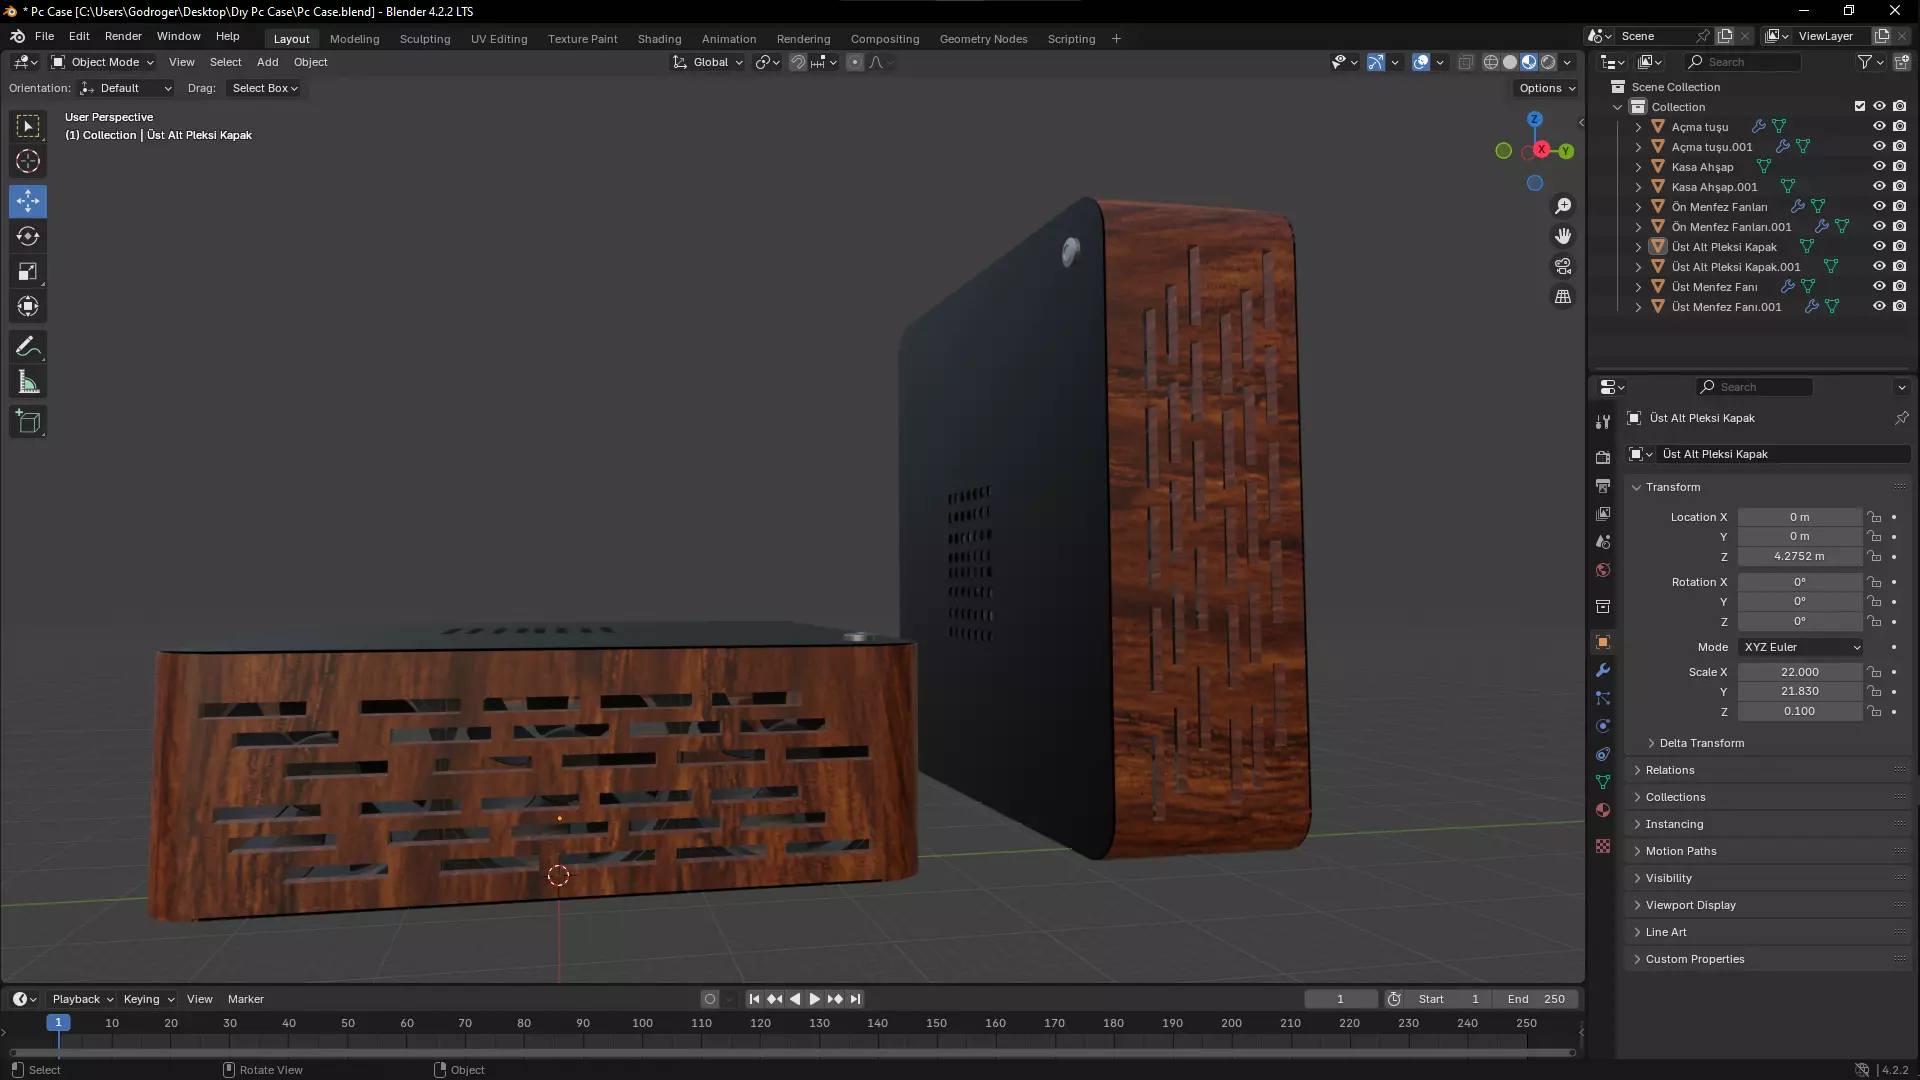
Task: Select the Scale tool
Action: [x=28, y=272]
